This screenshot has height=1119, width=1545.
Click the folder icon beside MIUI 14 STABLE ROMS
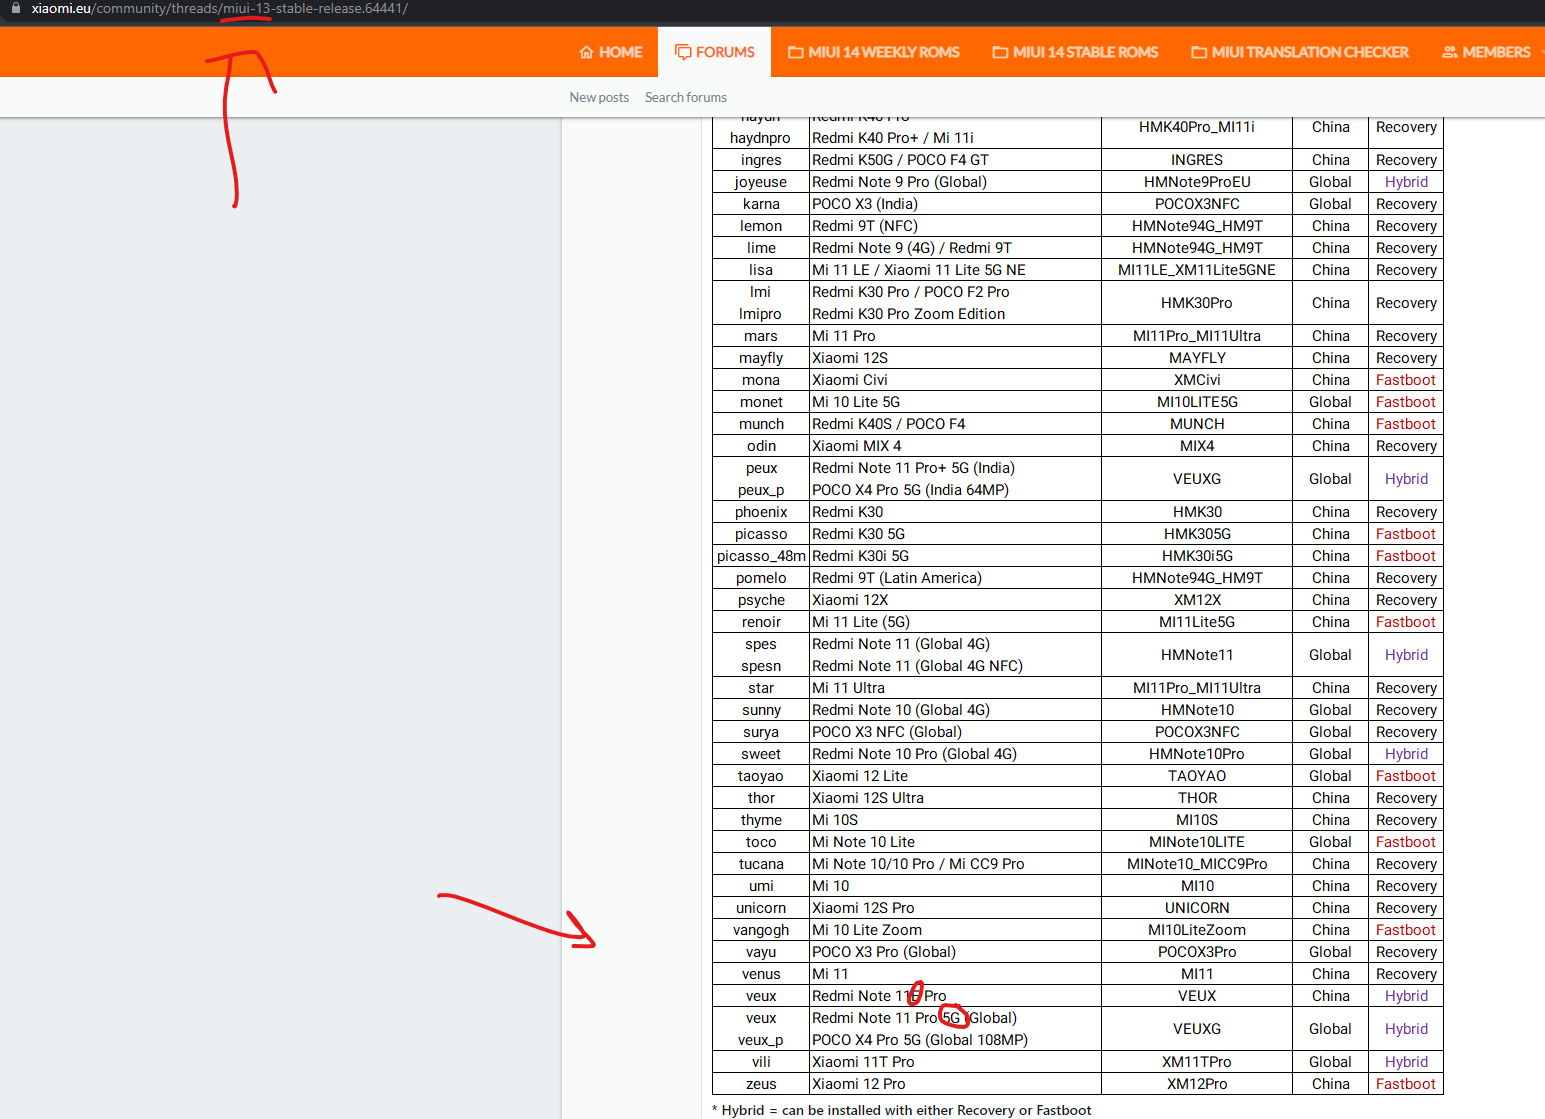1000,52
